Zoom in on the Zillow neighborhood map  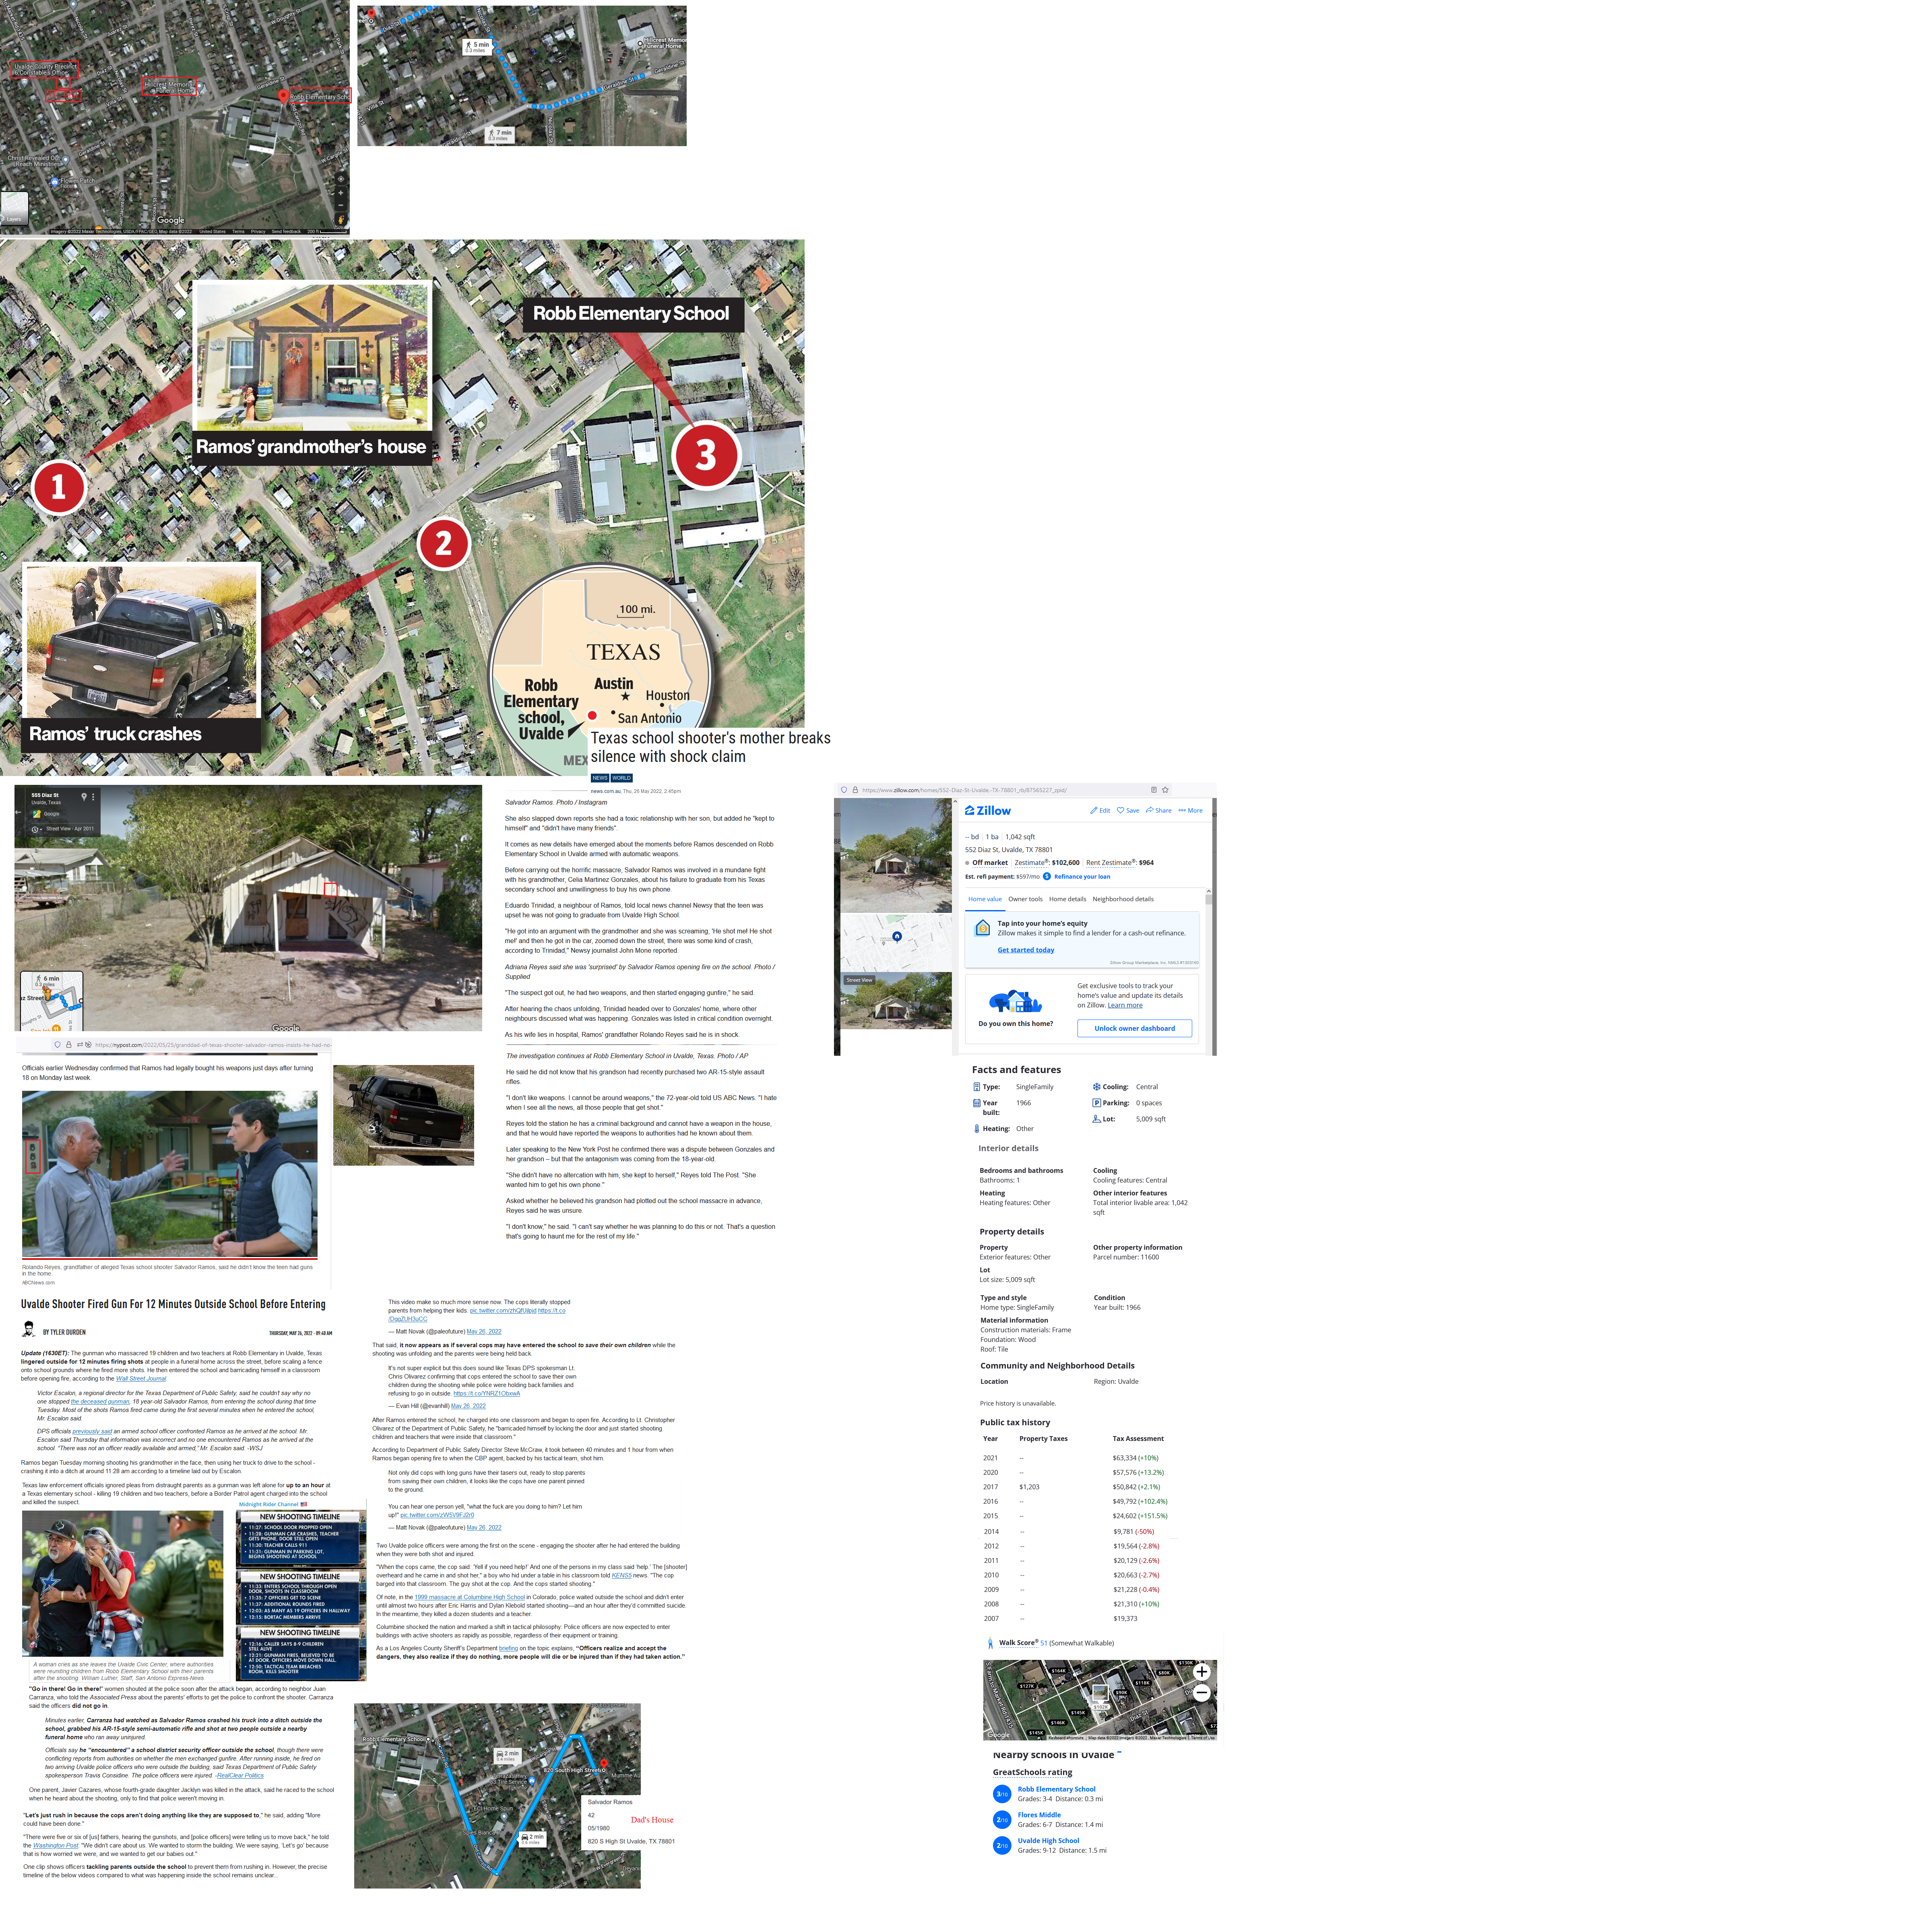[x=1201, y=1671]
